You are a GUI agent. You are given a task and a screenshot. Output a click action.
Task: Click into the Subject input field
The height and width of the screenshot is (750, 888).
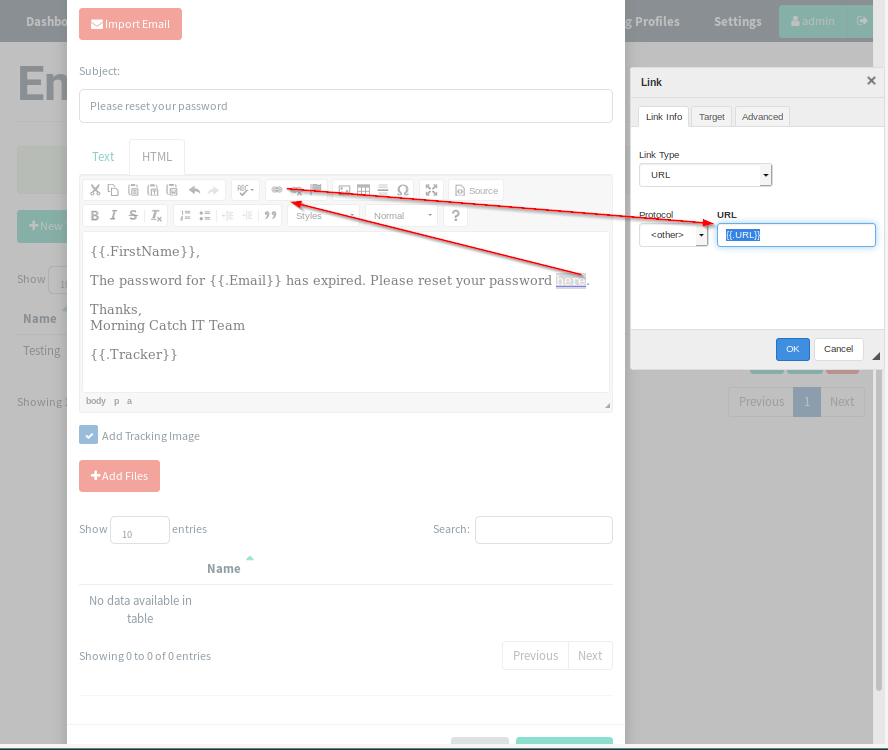[345, 106]
